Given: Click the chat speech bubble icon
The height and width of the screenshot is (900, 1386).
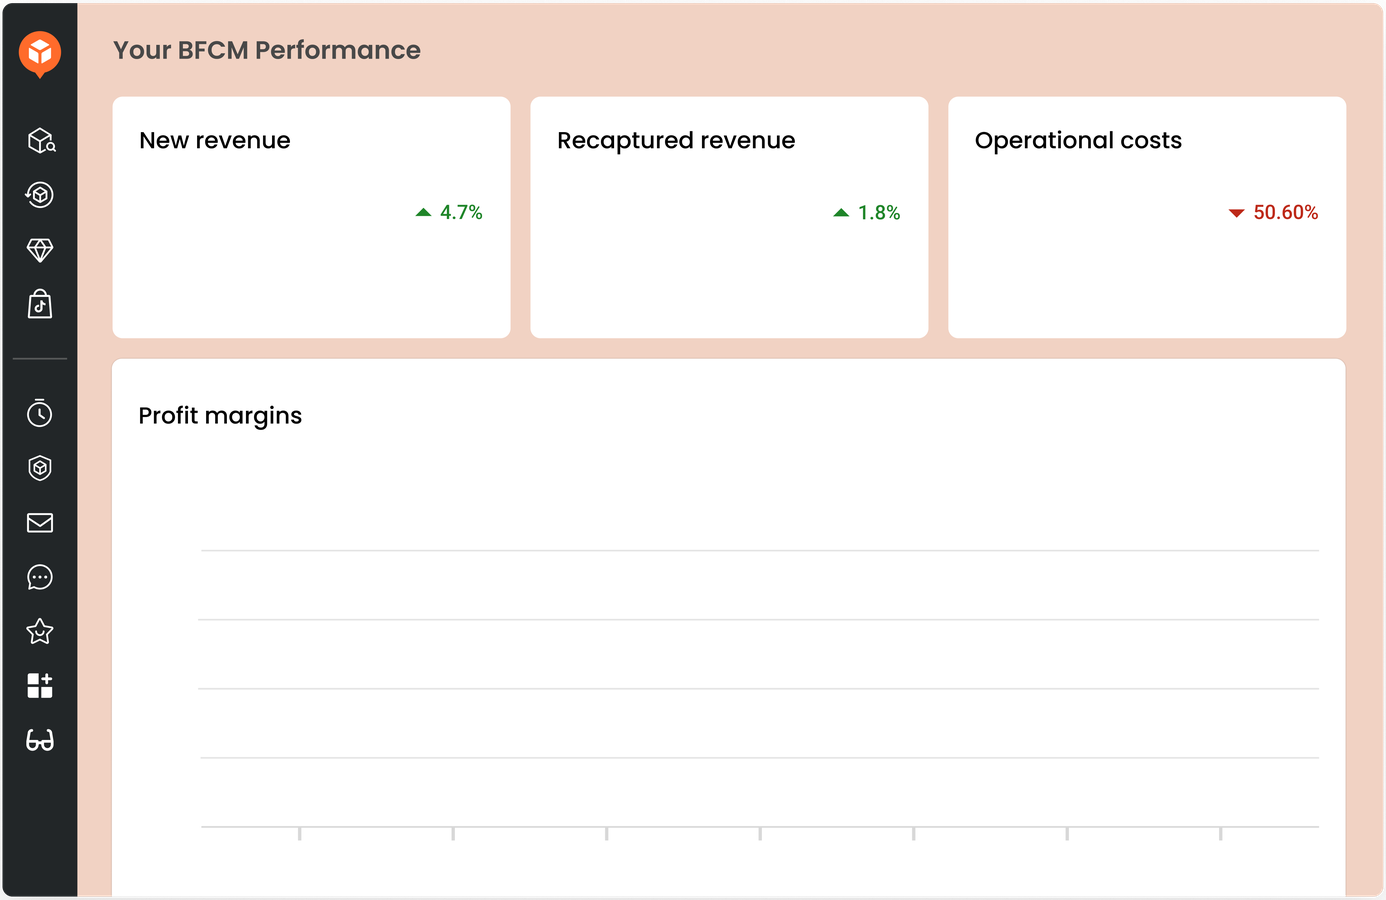Looking at the screenshot, I should (40, 577).
